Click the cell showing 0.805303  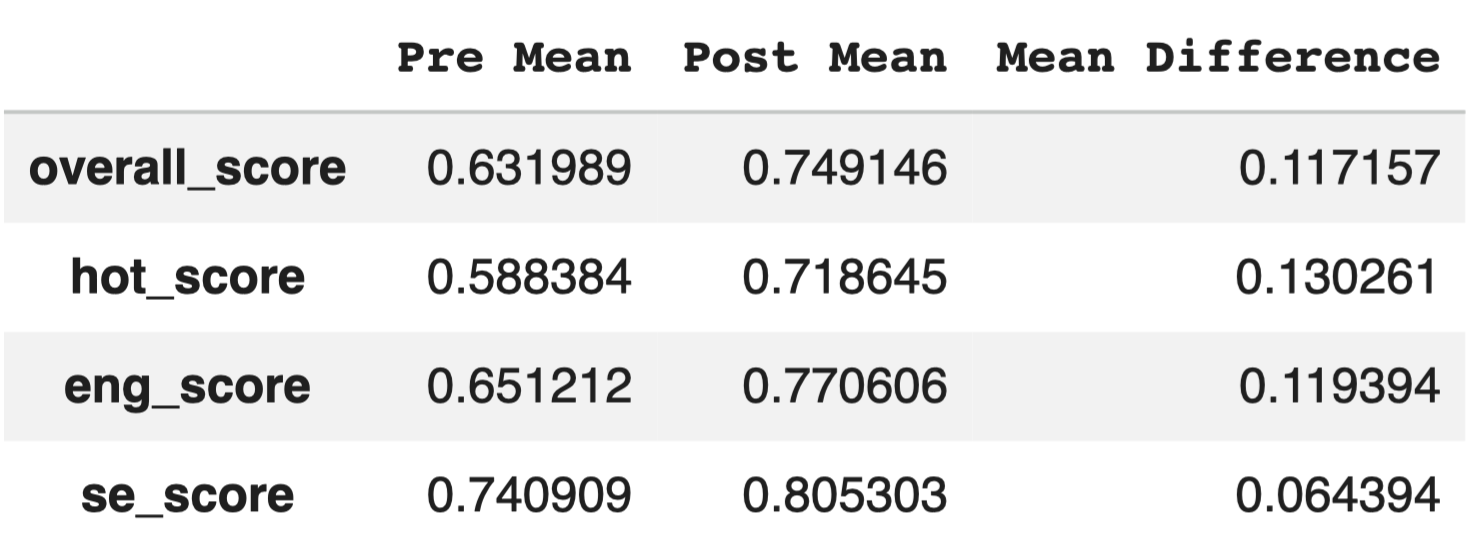[x=844, y=495]
